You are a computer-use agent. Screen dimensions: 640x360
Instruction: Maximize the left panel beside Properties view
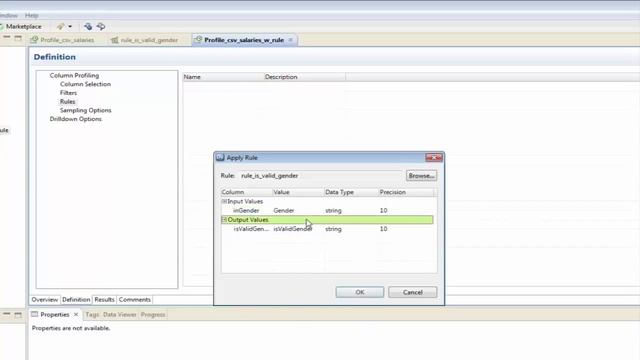(x=18, y=315)
